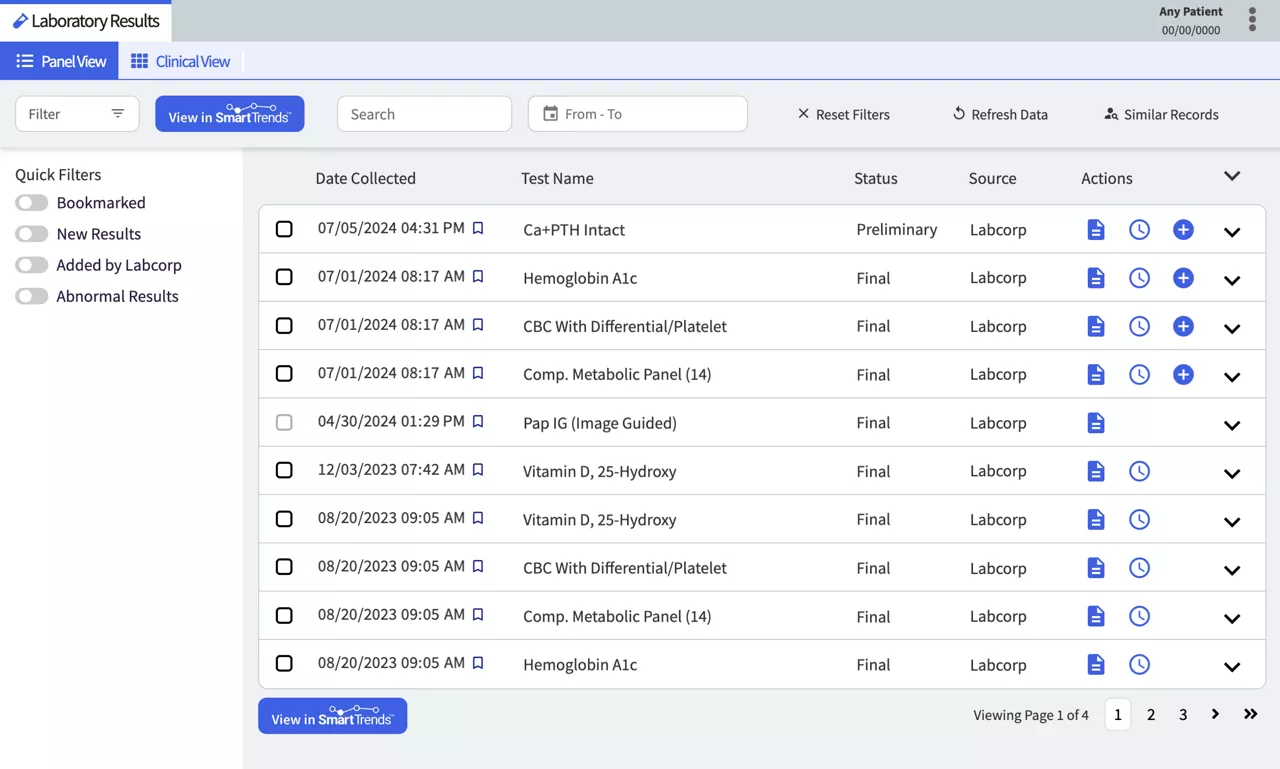The width and height of the screenshot is (1280, 769).
Task: Check the checkbox for Comp. Metabolic Panel (14)
Action: click(284, 373)
